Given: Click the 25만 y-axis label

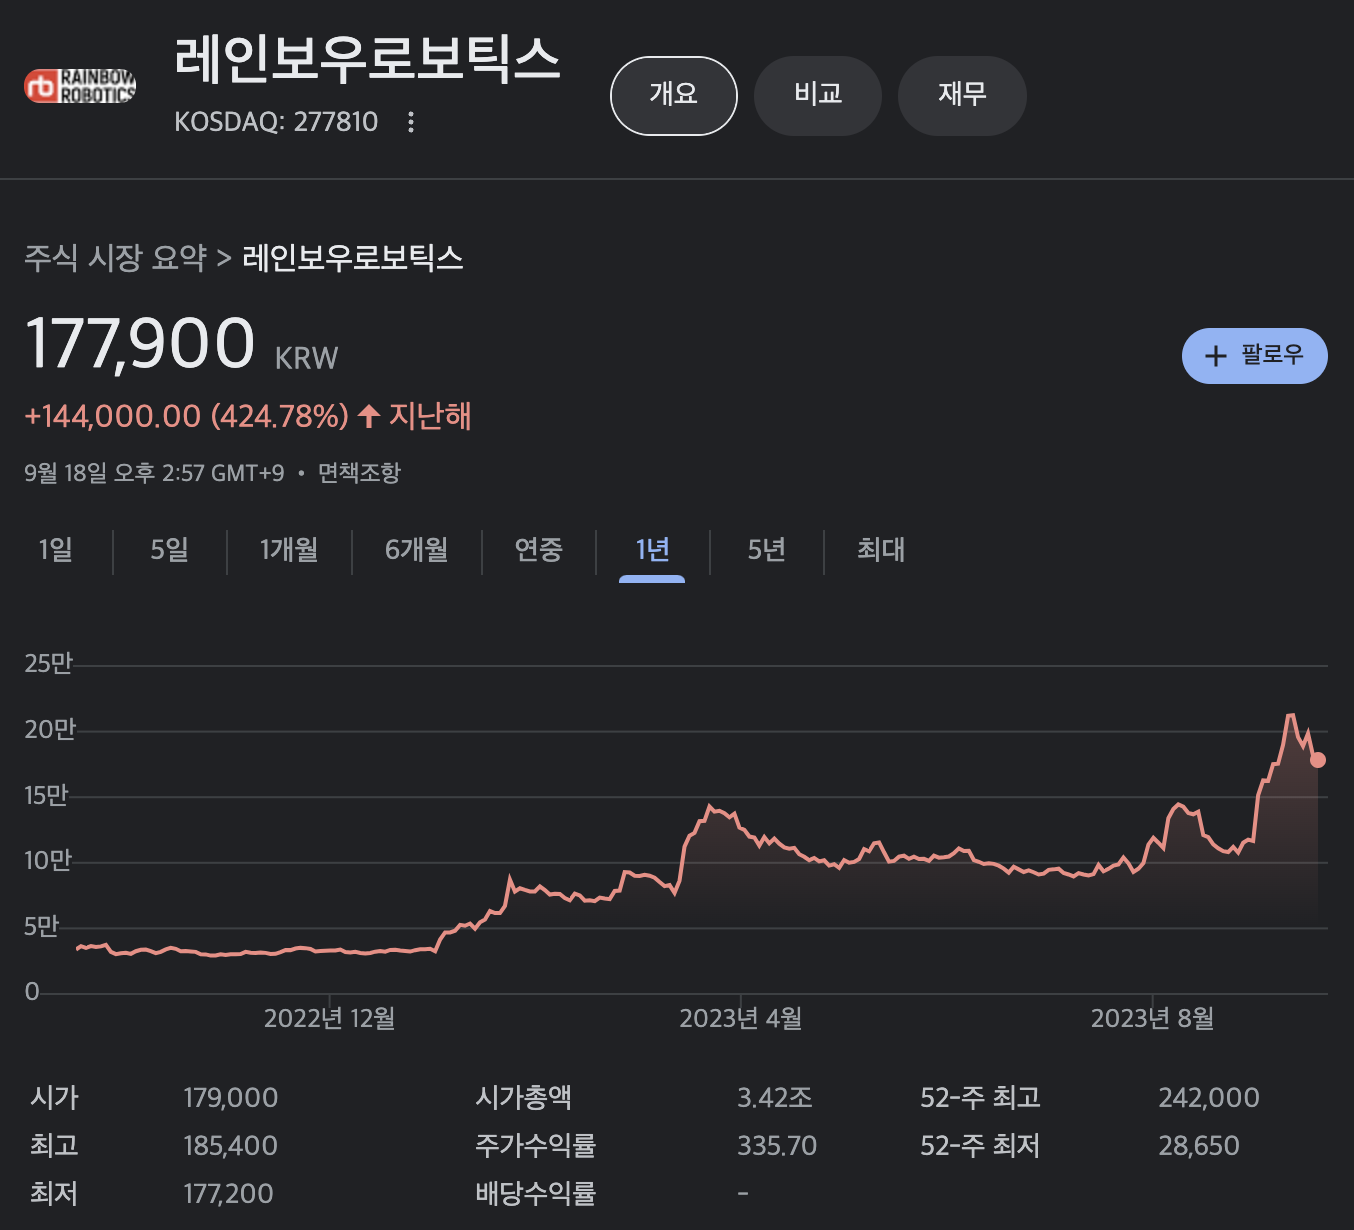Looking at the screenshot, I should click(48, 664).
